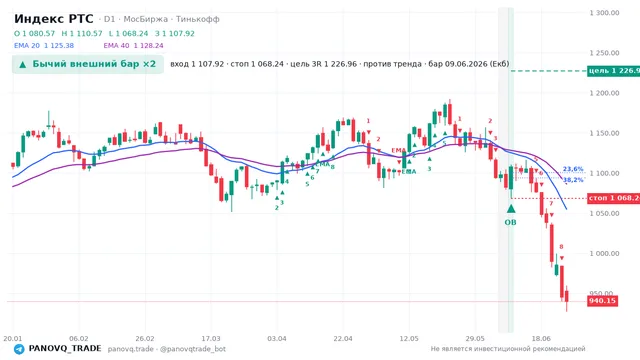Click the 1 150.00 price axis label
Screen dimensions: 640x360
(x=604, y=133)
